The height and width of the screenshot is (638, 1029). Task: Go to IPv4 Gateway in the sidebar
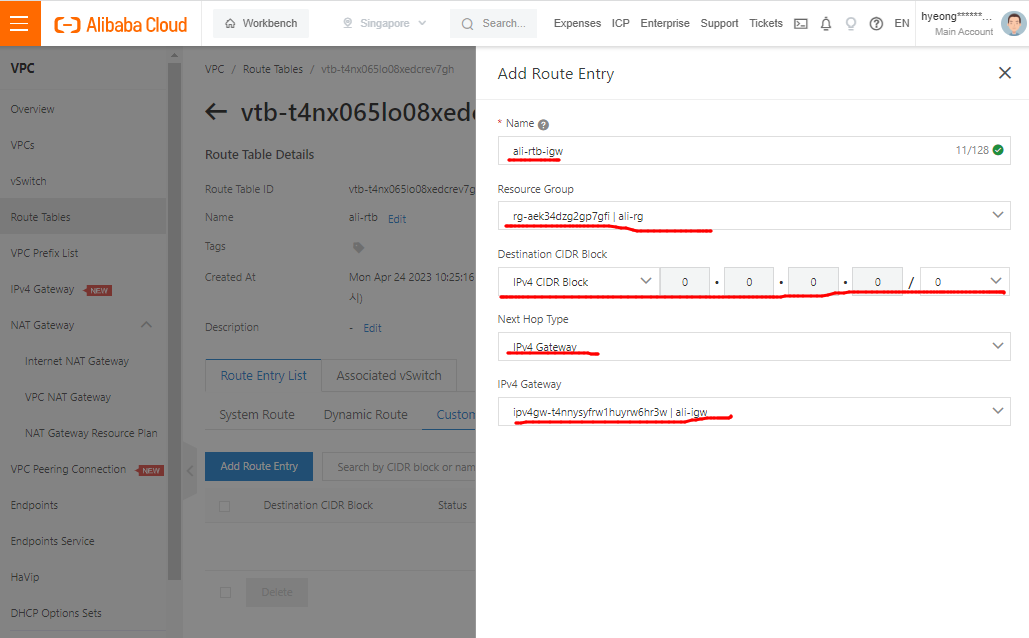pos(42,289)
